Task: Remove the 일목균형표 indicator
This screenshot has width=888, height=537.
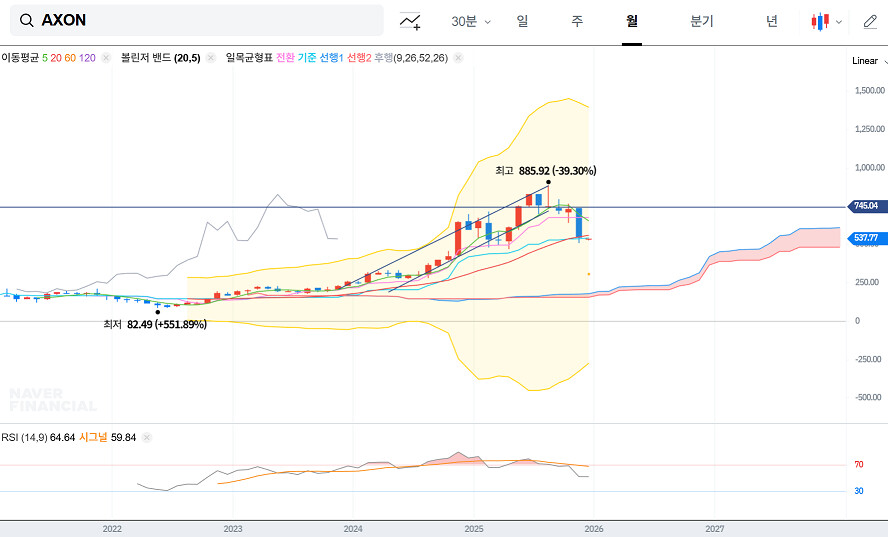Action: click(458, 58)
